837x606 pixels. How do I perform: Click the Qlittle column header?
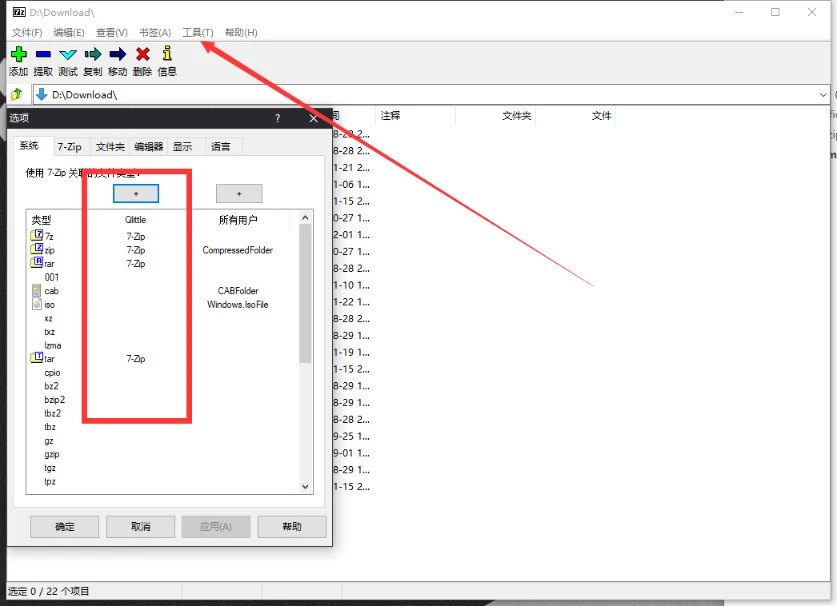[x=136, y=220]
